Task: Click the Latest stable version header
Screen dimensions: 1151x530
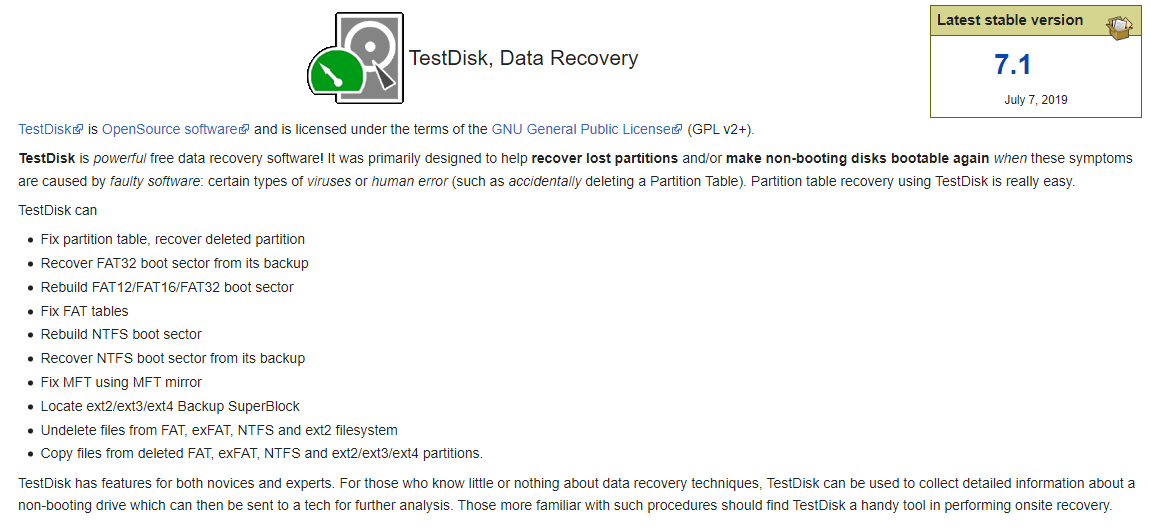Action: (1009, 20)
